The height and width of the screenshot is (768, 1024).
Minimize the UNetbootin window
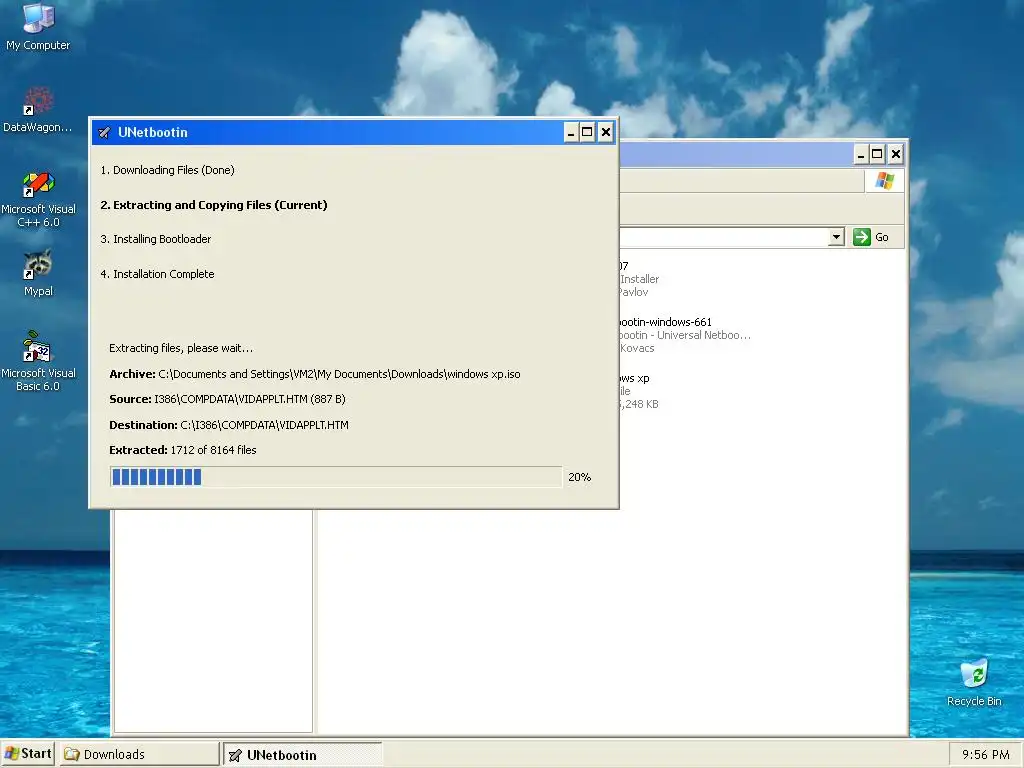(x=571, y=133)
